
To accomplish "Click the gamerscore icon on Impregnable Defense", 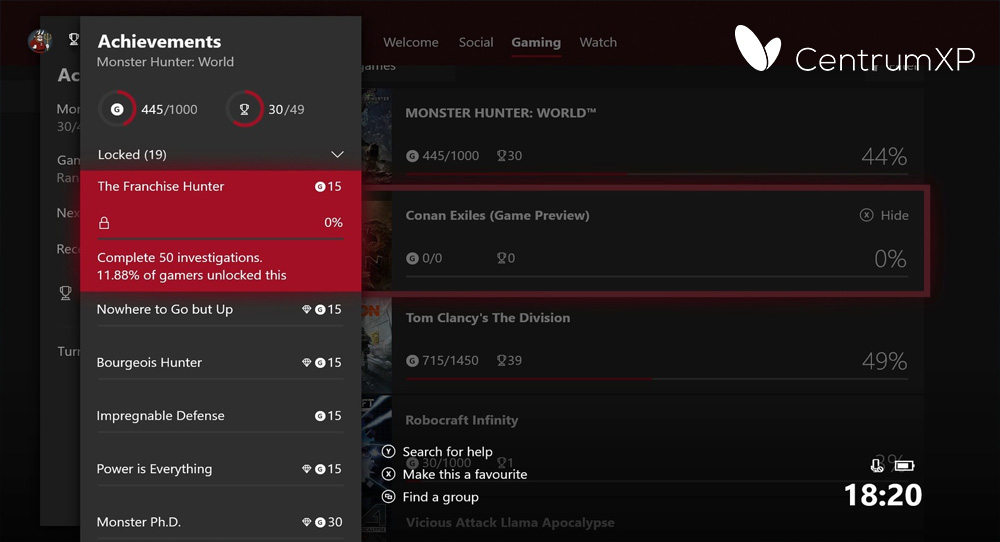I will point(320,416).
